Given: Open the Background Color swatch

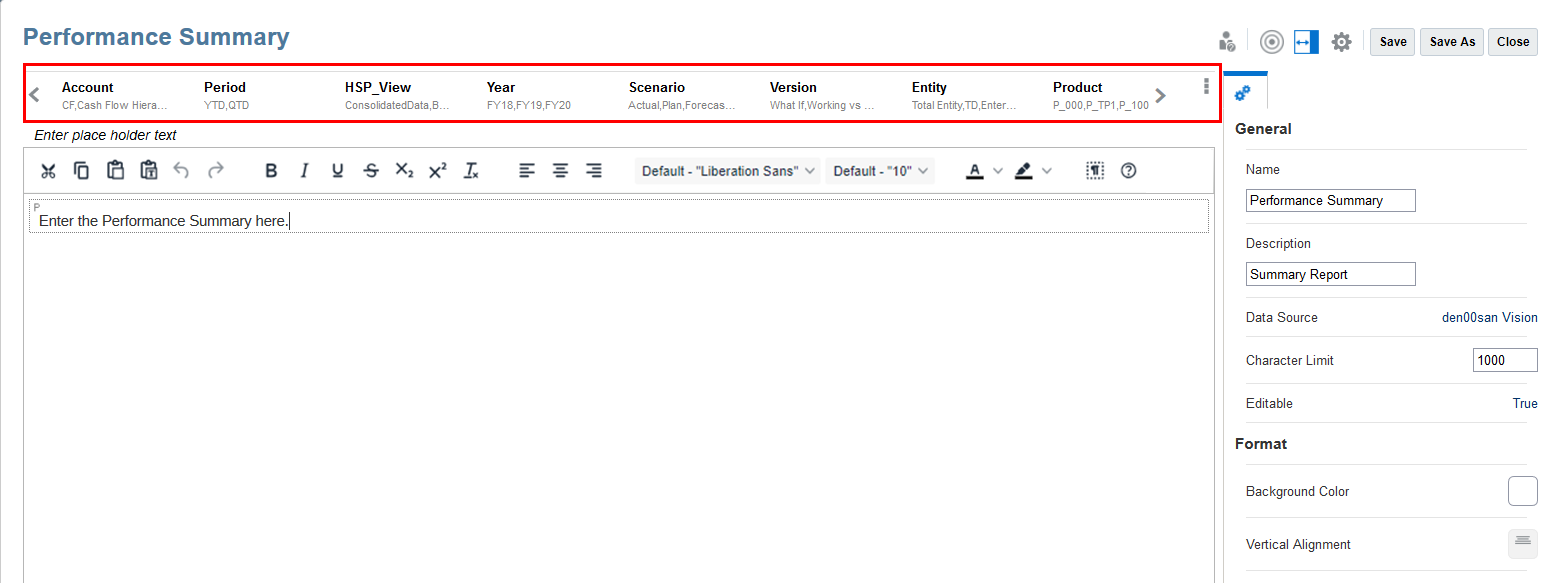Looking at the screenshot, I should (x=1522, y=491).
